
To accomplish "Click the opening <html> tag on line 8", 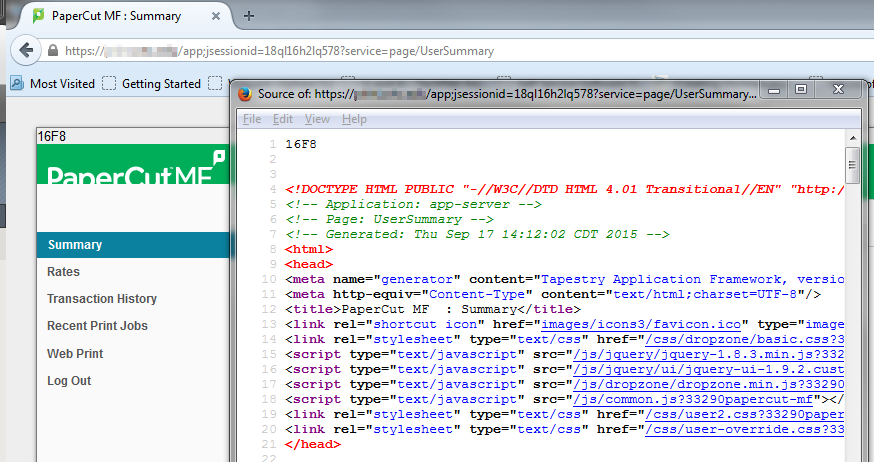I will (x=309, y=250).
